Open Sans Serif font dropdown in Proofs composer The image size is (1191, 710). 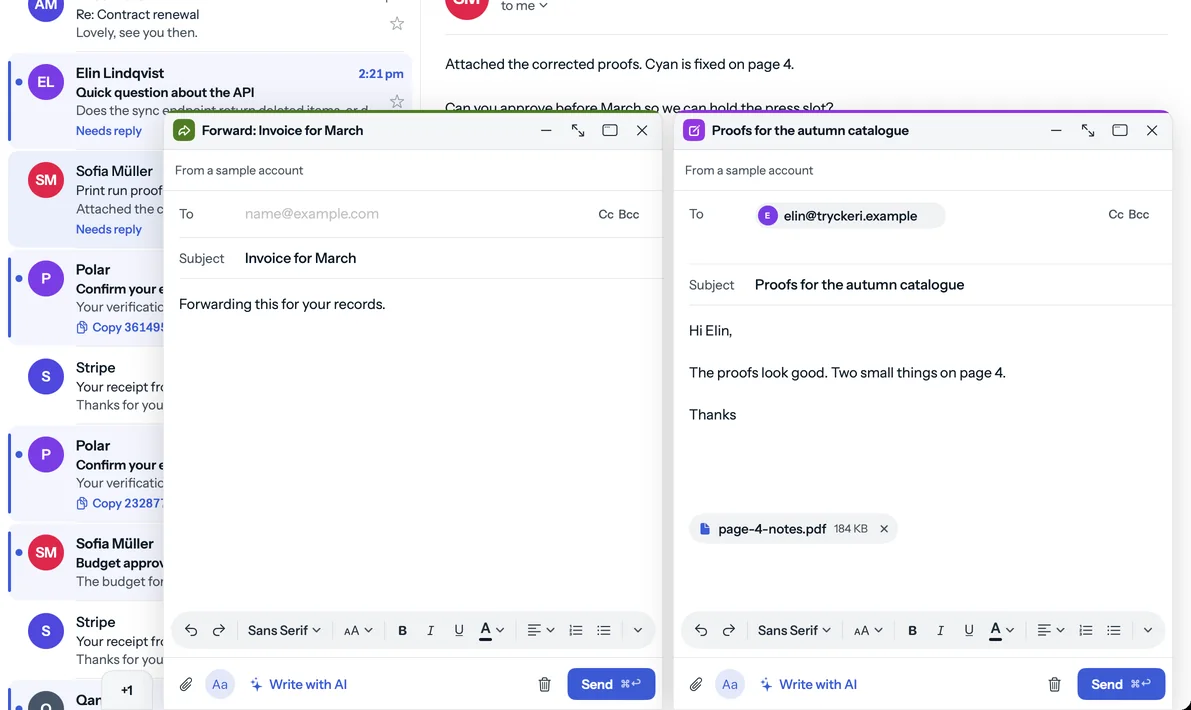pos(795,630)
